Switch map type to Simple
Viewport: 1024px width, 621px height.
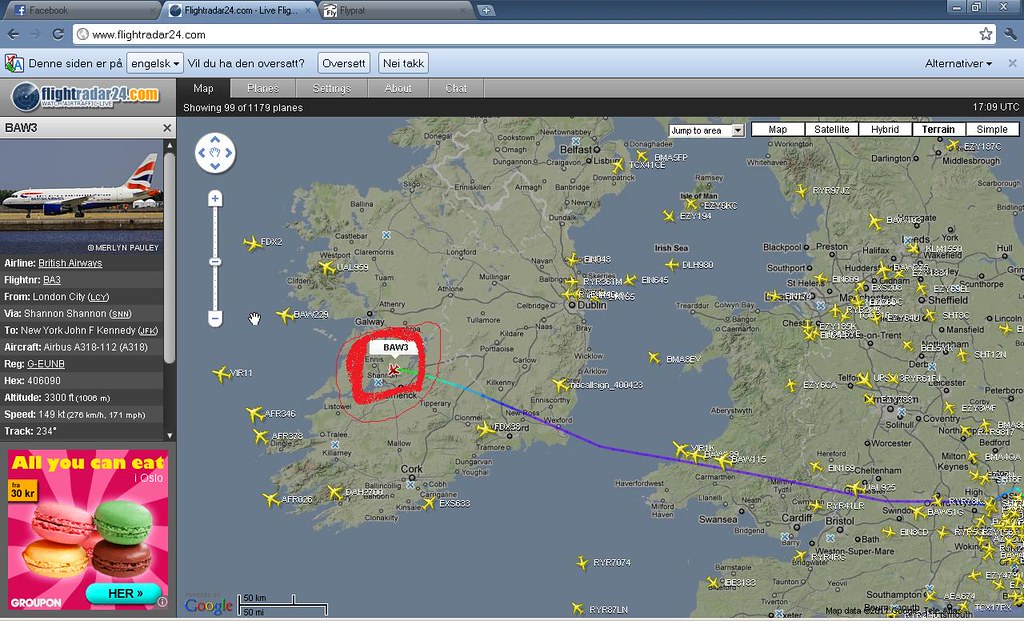click(x=991, y=129)
